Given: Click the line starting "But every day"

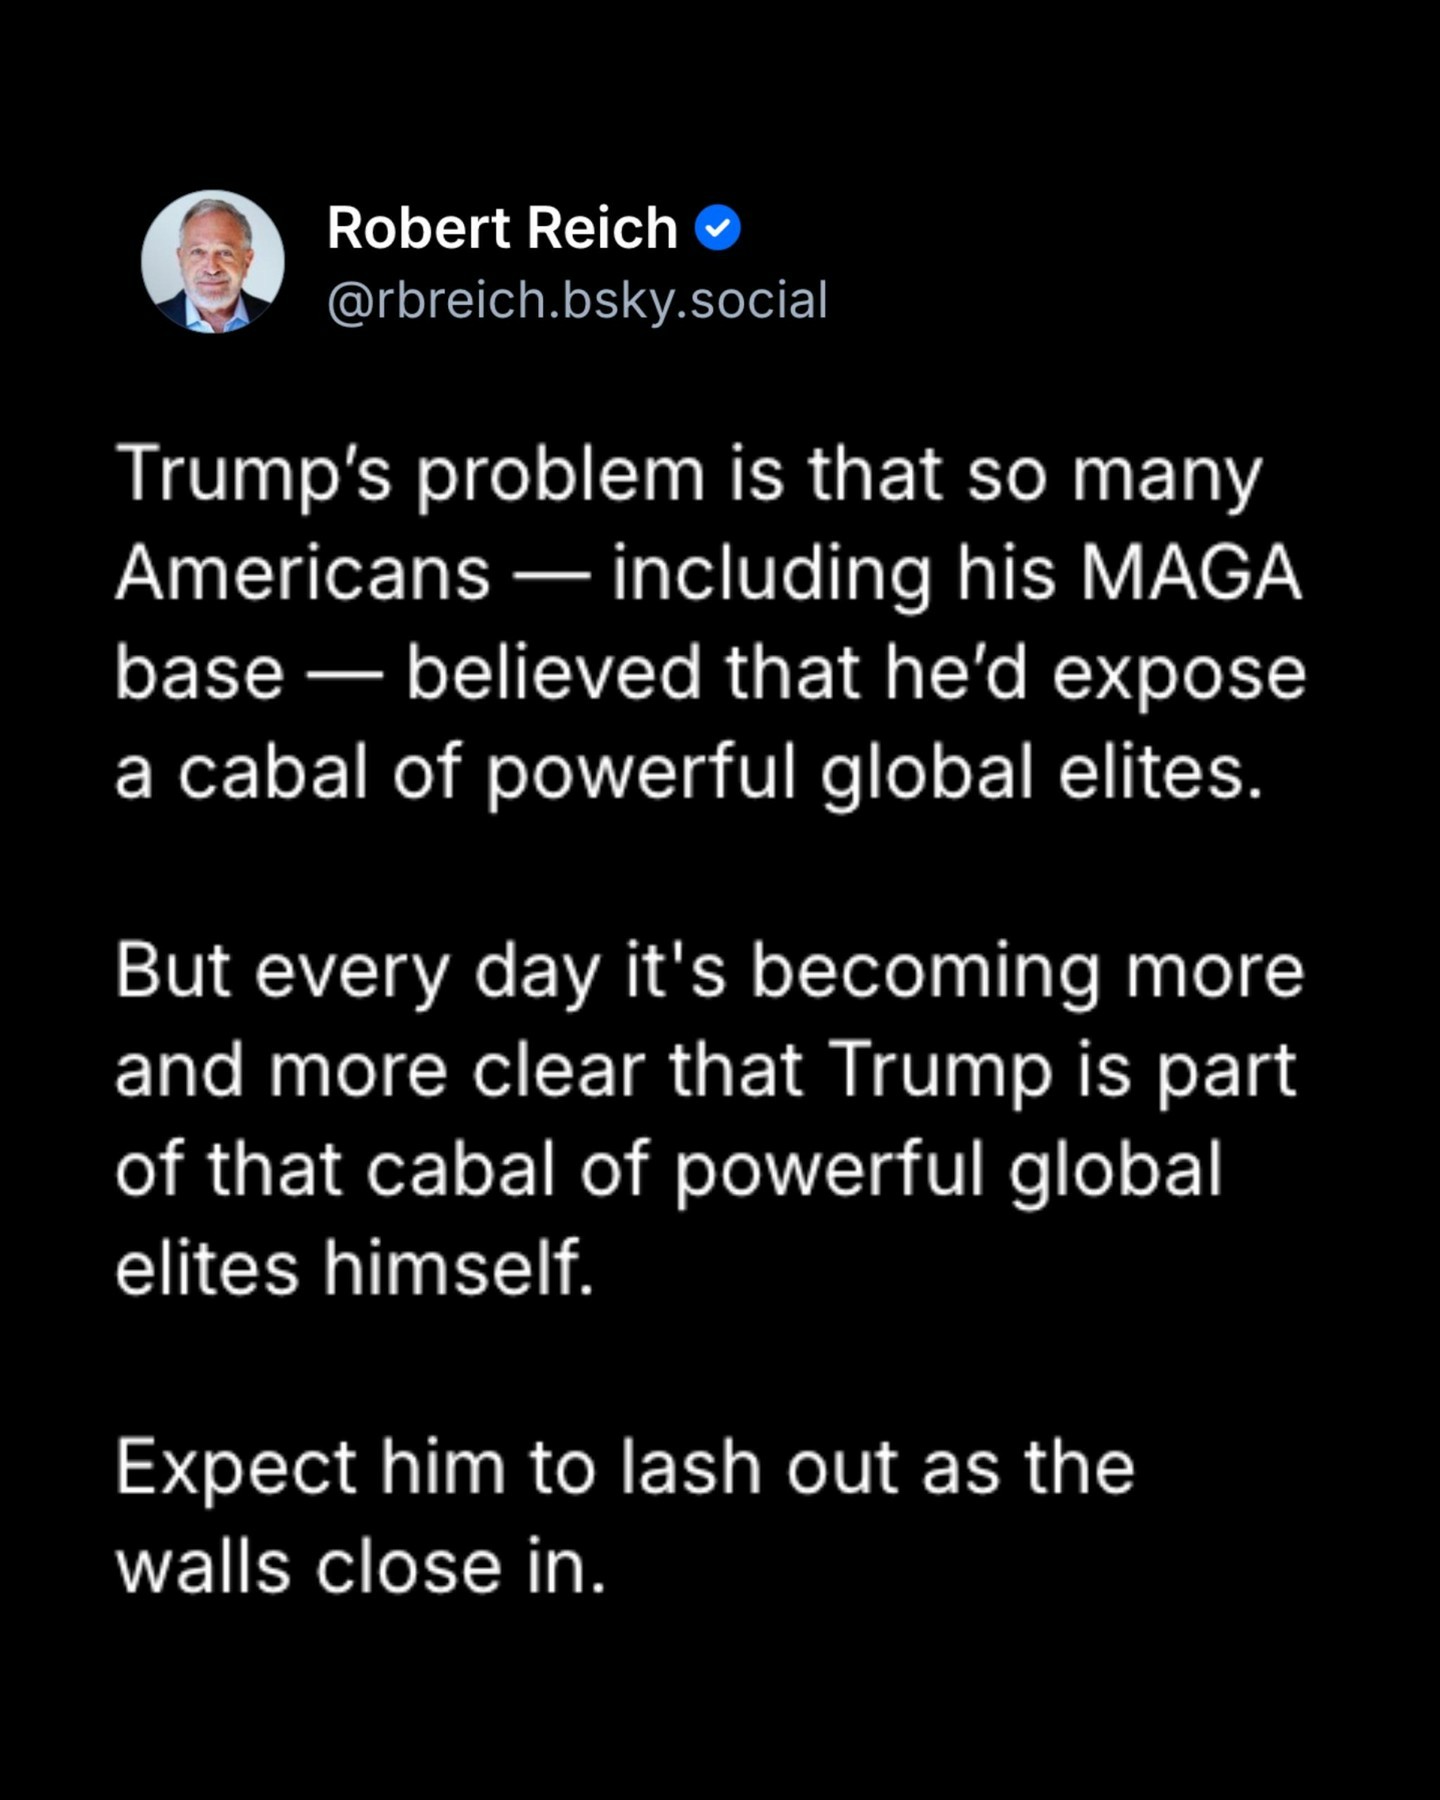Looking at the screenshot, I should coord(709,971).
